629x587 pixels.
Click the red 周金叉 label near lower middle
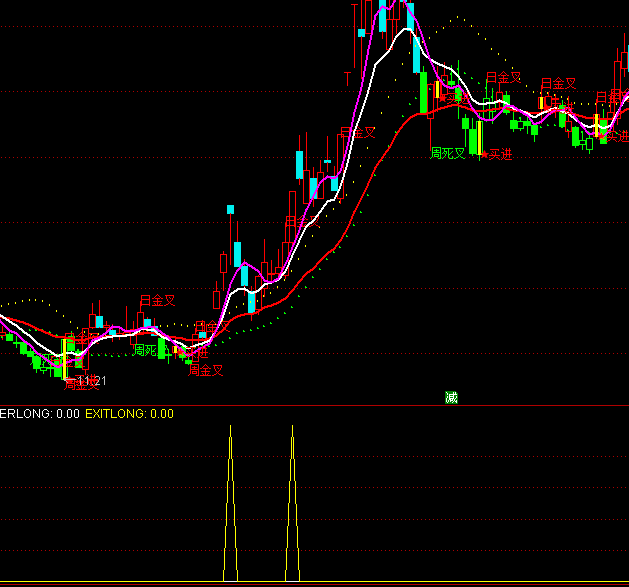pos(206,370)
